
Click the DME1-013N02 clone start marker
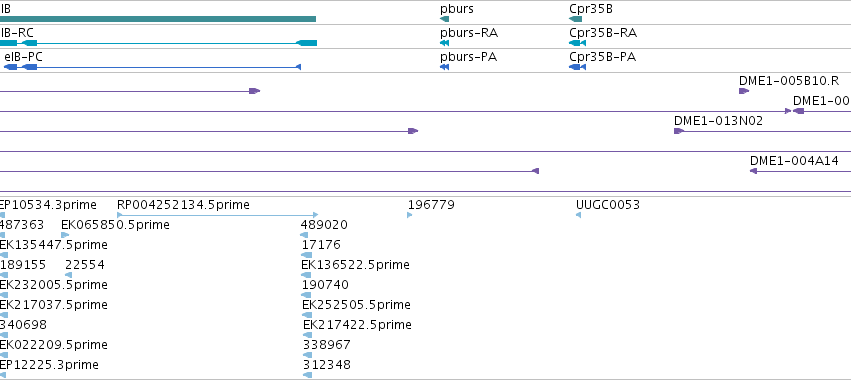click(x=678, y=131)
